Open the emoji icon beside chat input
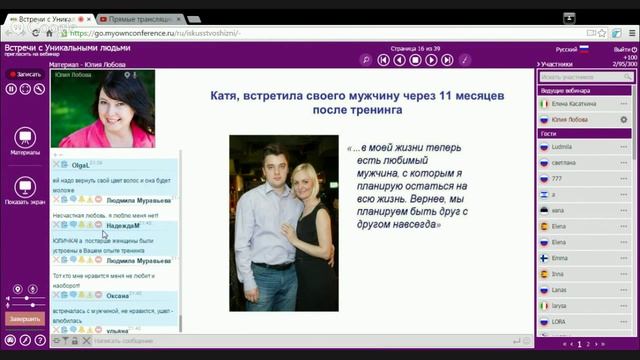The image size is (640, 360). pos(527,341)
